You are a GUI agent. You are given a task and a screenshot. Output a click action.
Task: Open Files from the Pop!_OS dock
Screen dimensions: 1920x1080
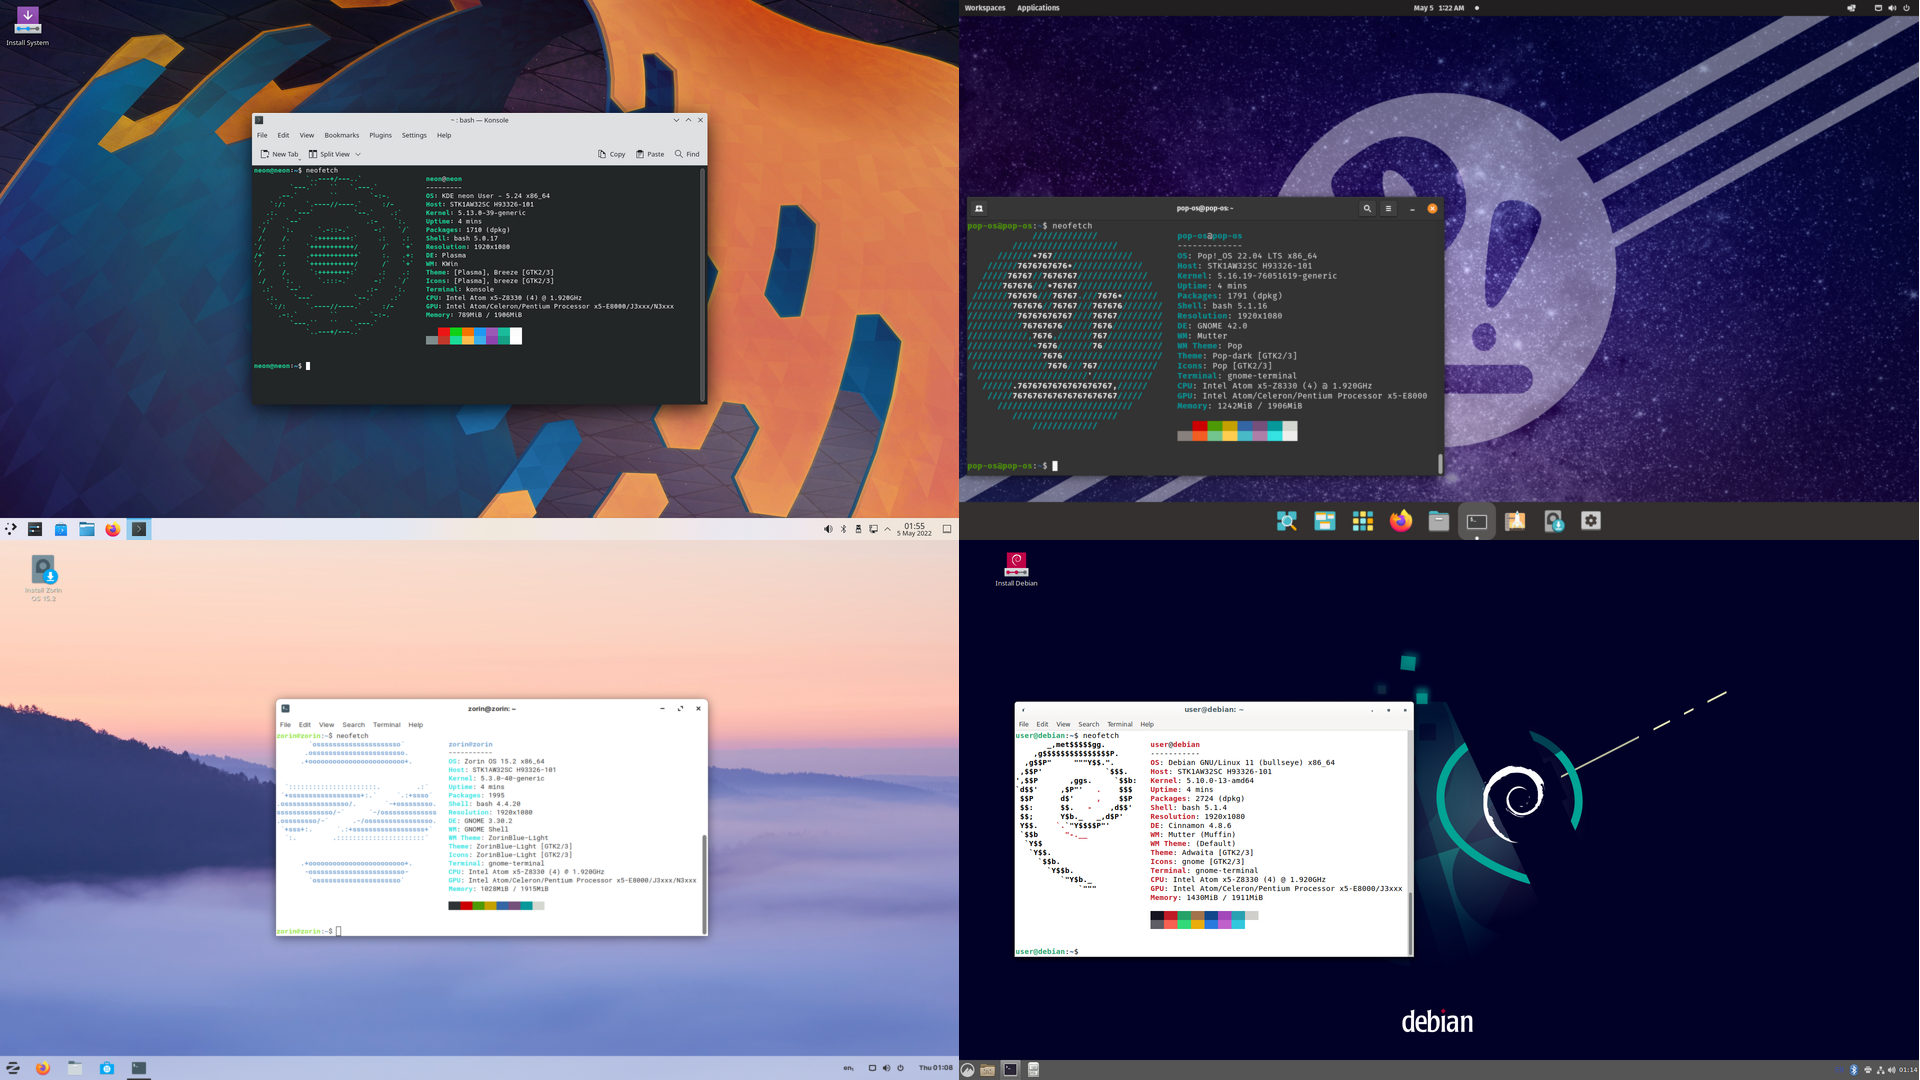[x=1438, y=521]
